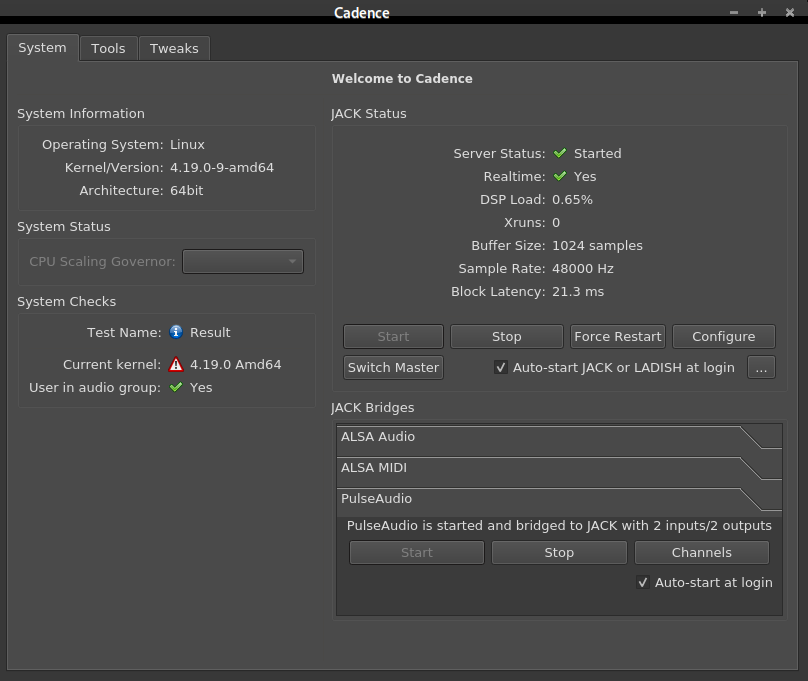Click the Server Status green checkmark icon
Viewport: 808px width, 681px height.
[x=560, y=153]
